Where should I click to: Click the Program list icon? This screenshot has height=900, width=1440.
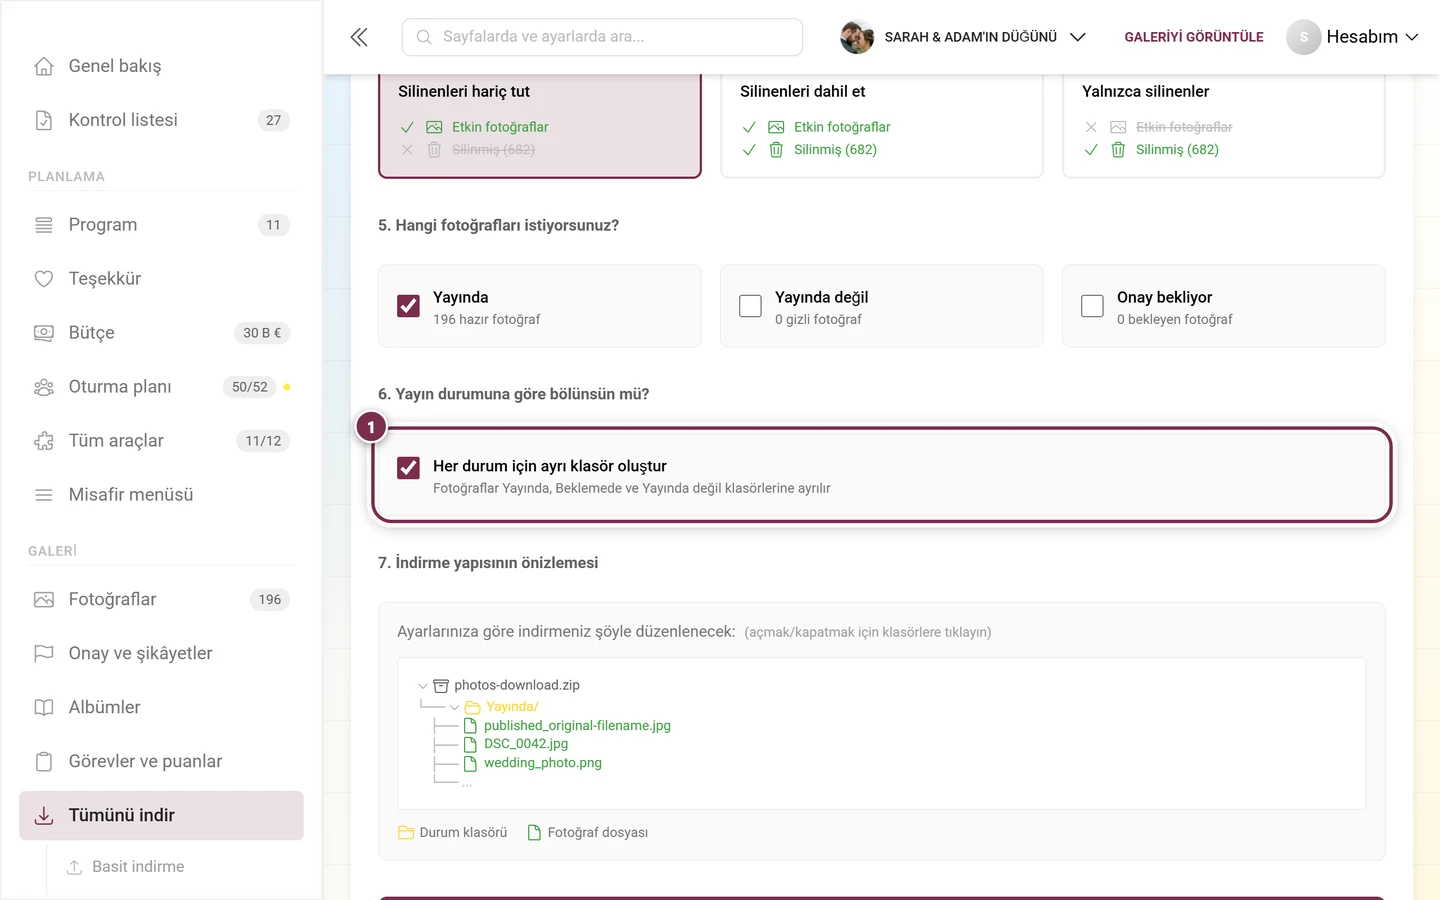(x=44, y=225)
